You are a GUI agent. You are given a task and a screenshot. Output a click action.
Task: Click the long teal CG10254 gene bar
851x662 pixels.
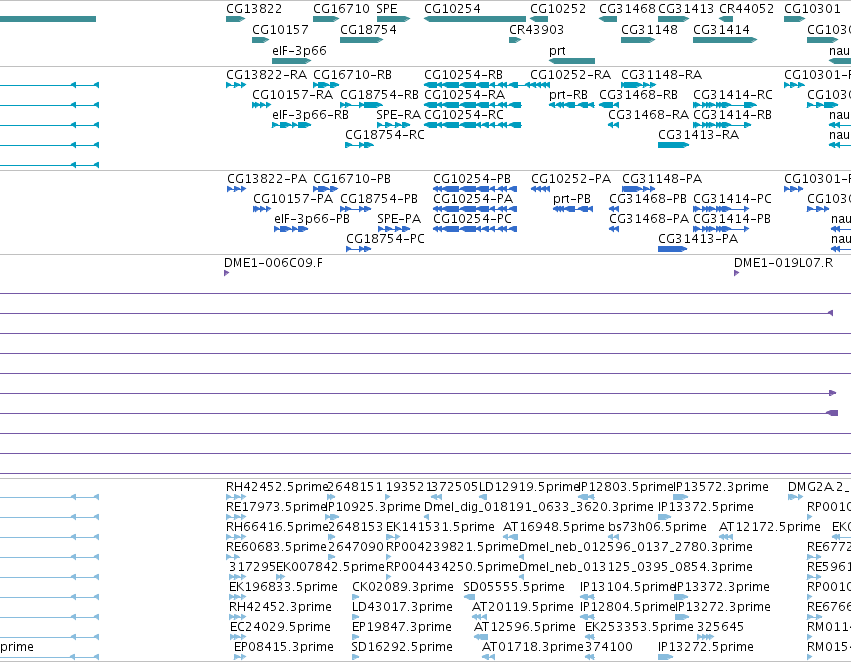pyautogui.click(x=475, y=19)
